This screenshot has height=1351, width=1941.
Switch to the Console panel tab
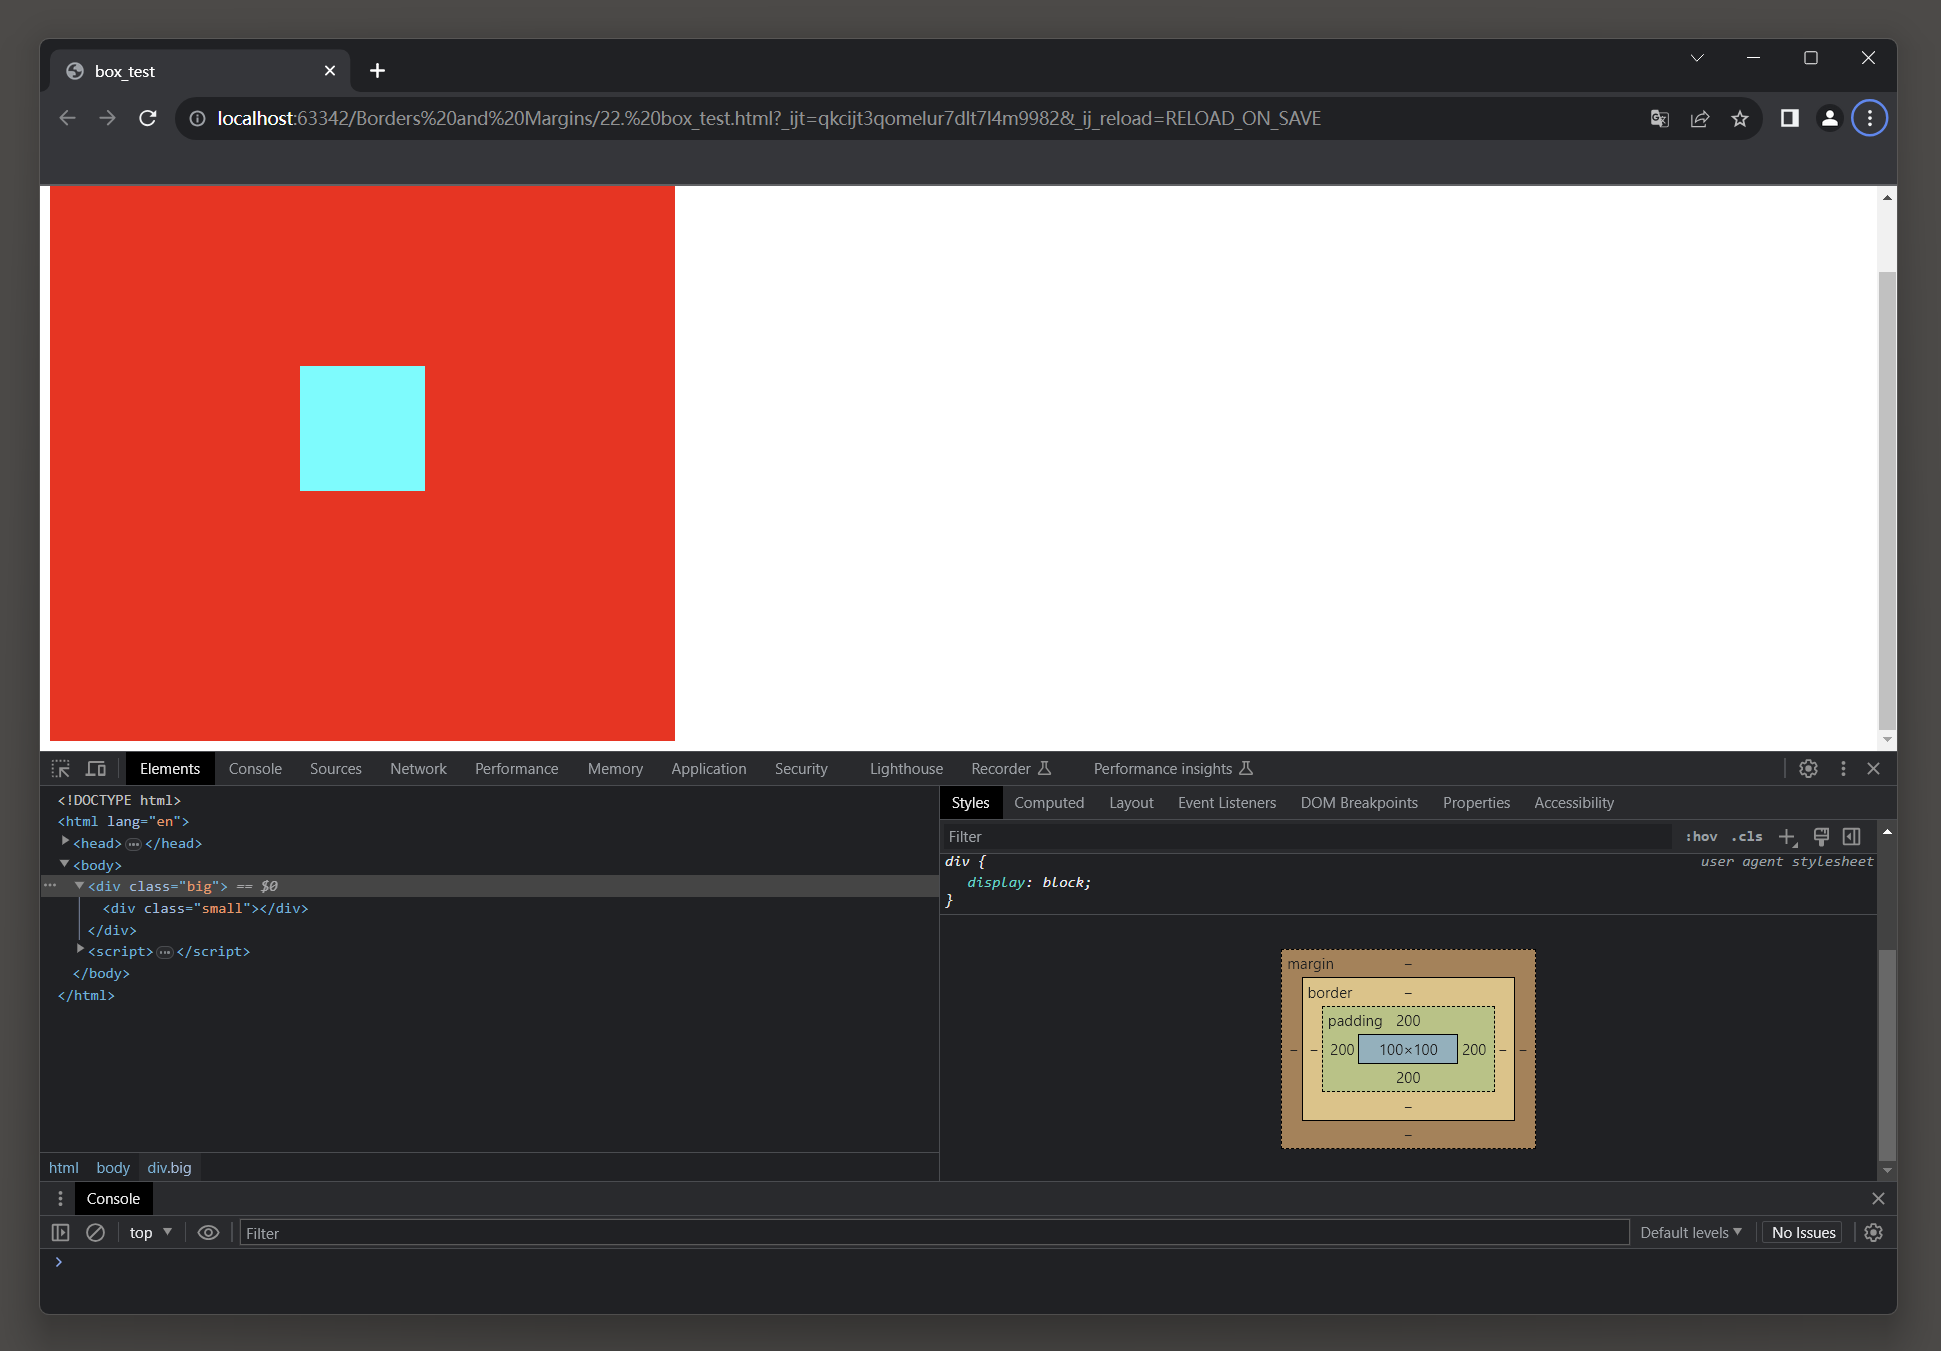tap(255, 768)
